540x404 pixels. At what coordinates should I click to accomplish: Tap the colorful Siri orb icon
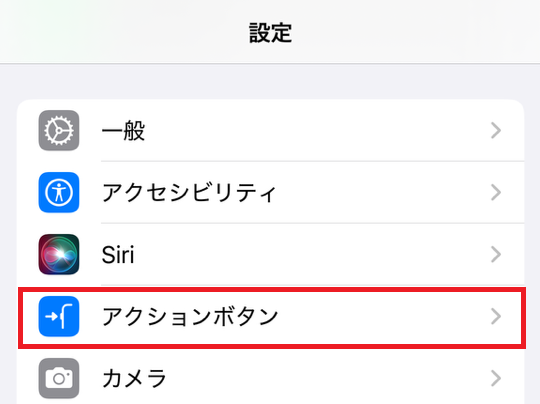(59, 255)
